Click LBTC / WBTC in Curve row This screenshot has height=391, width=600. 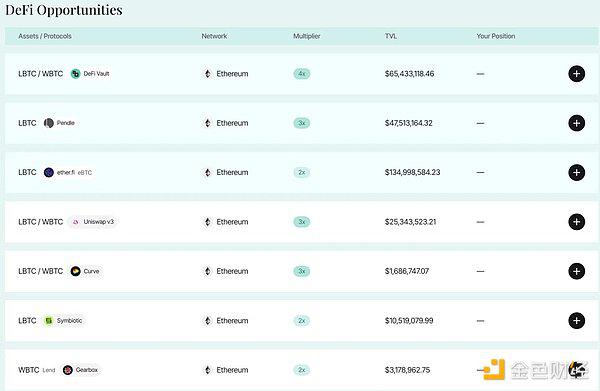(41, 271)
